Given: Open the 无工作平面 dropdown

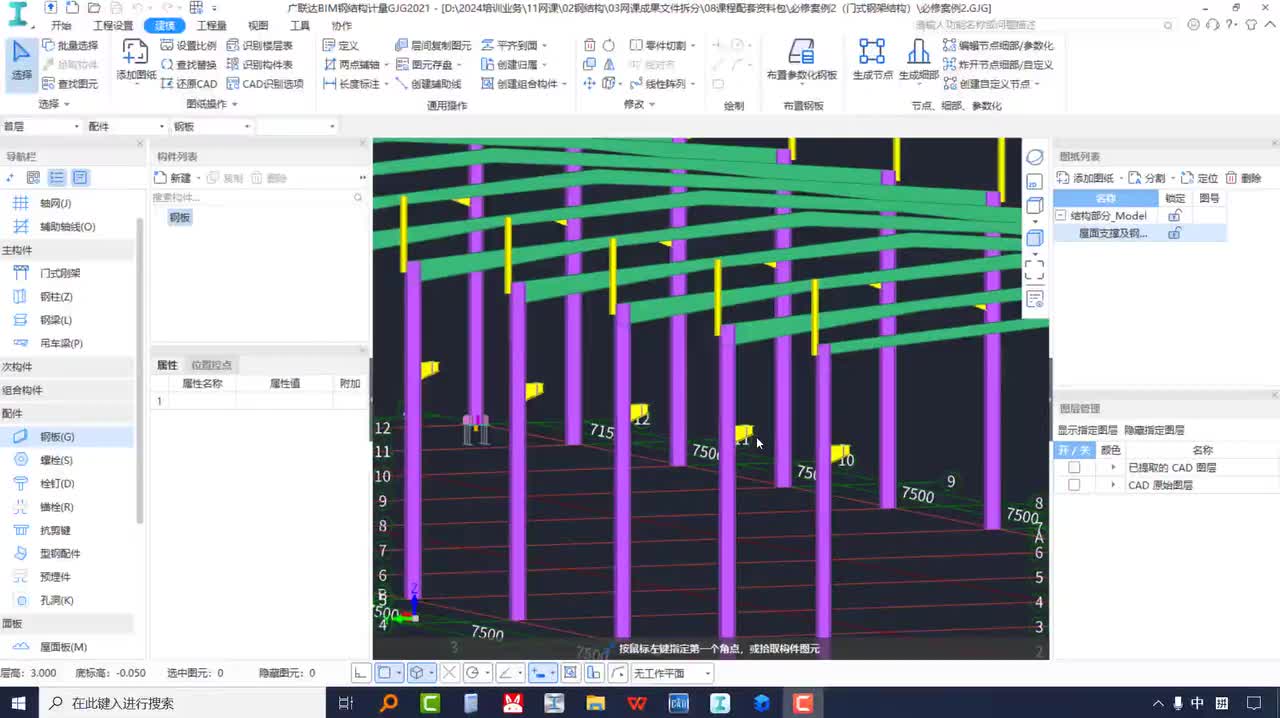Looking at the screenshot, I should 671,673.
